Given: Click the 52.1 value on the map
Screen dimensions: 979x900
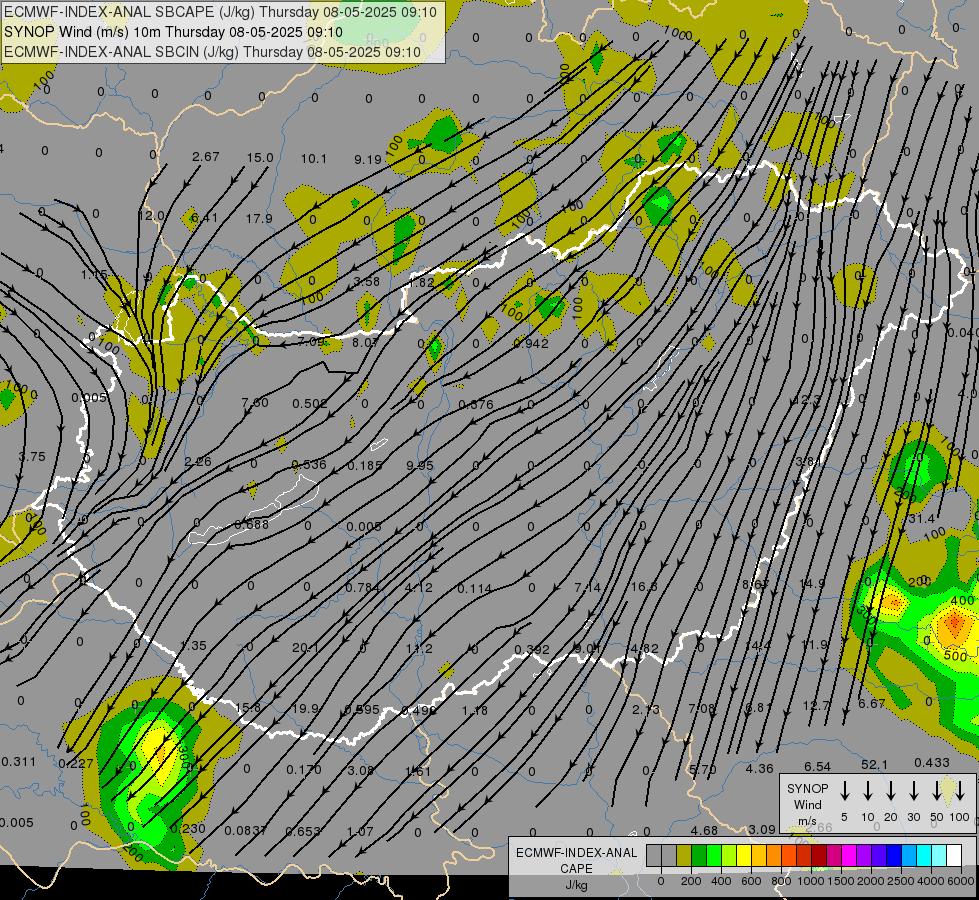Looking at the screenshot, I should coord(874,764).
